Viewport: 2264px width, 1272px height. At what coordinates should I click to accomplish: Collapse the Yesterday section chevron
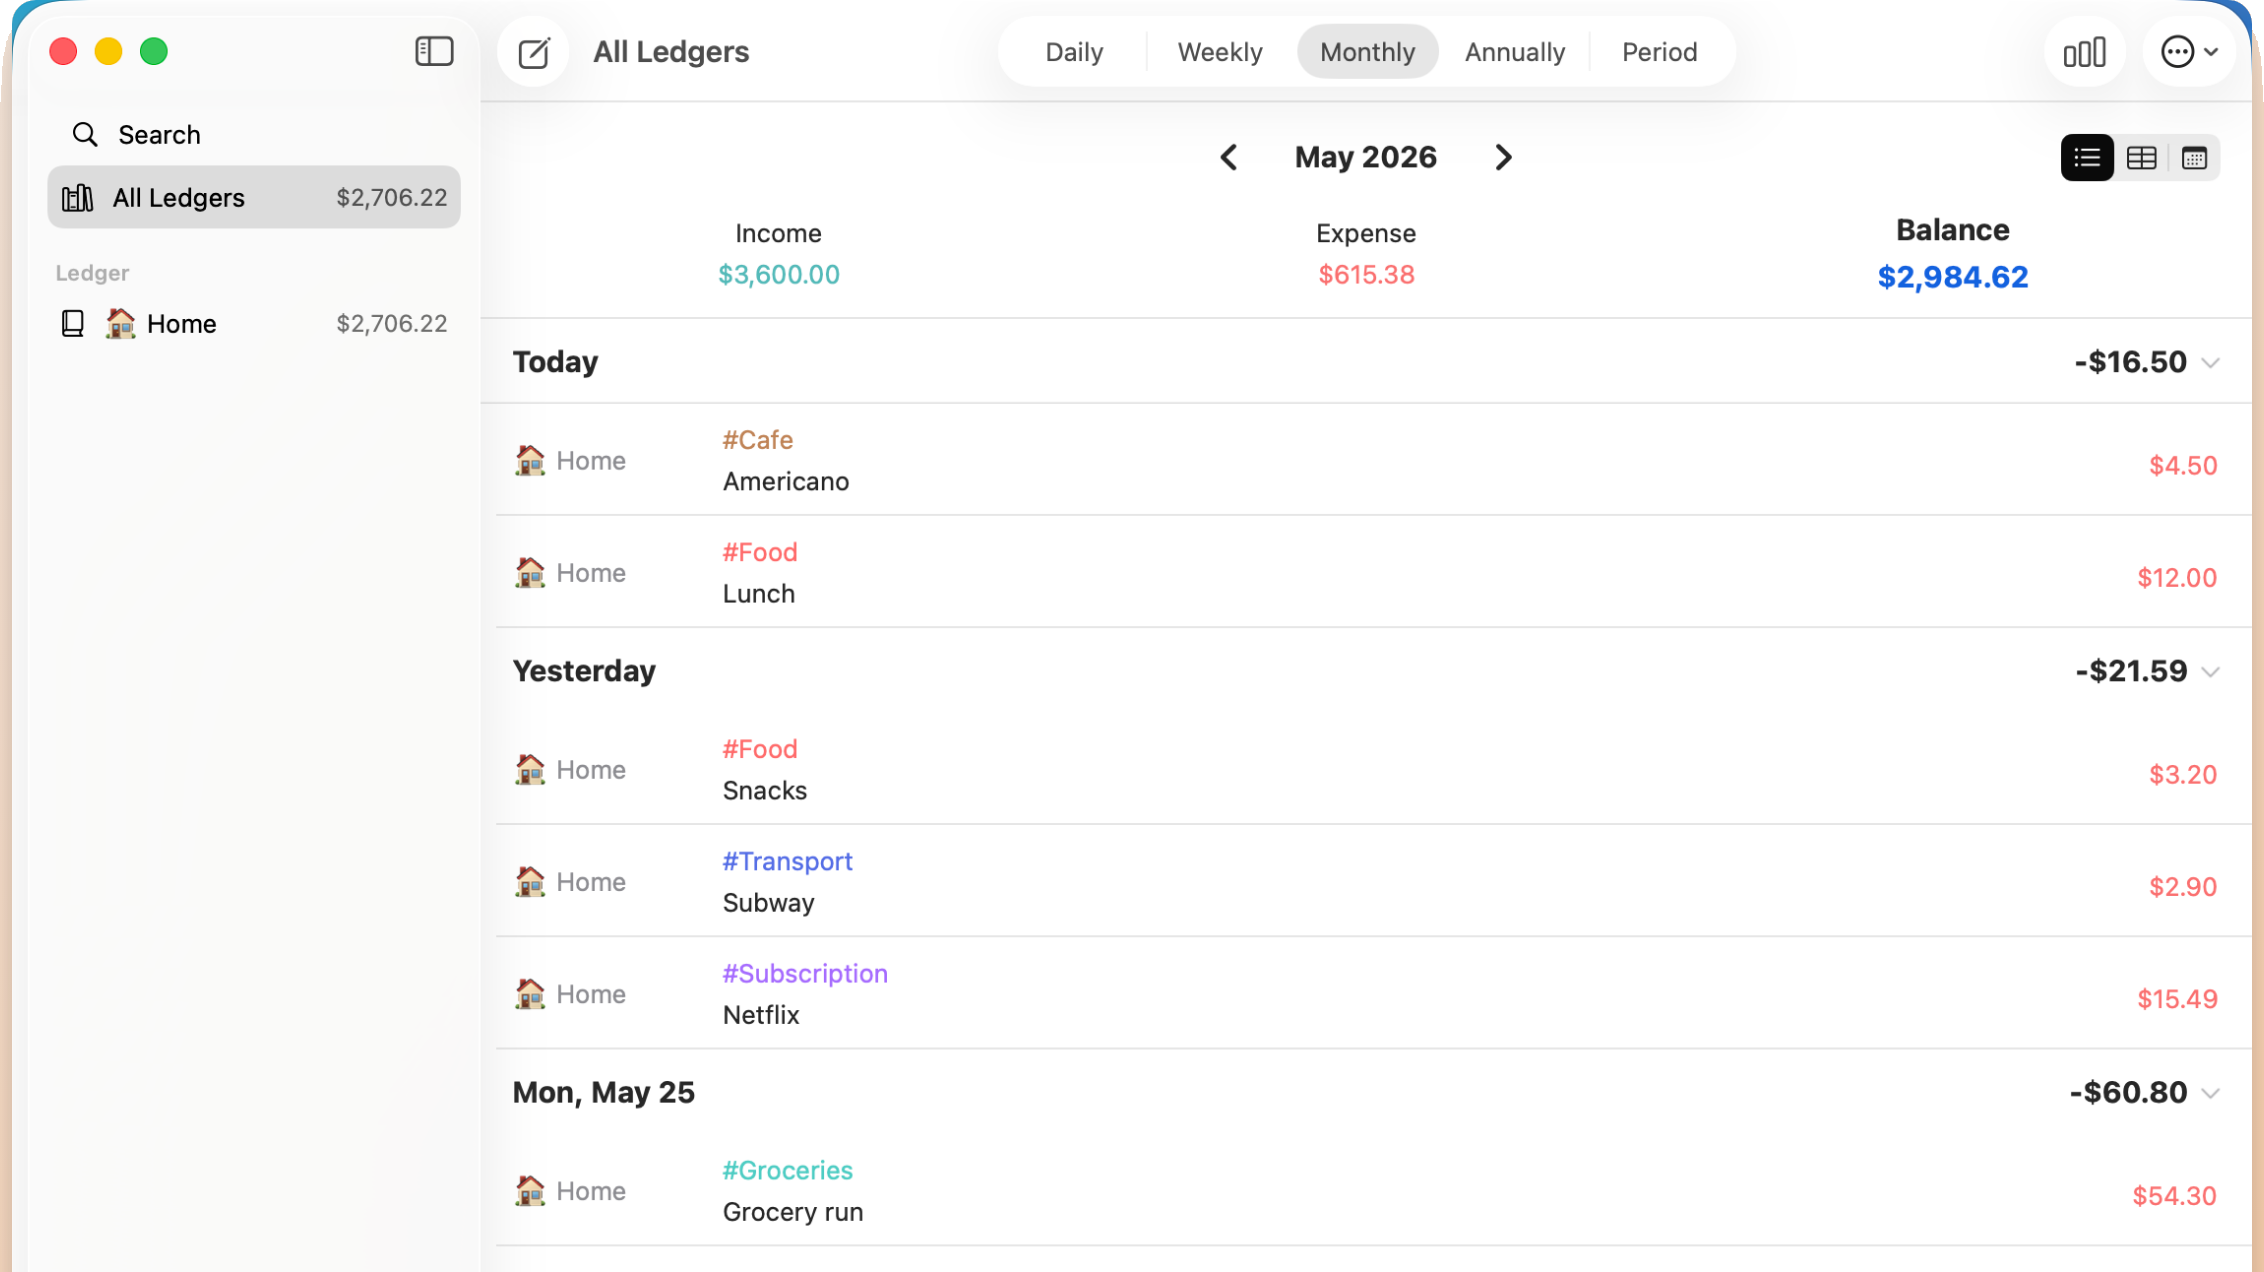pos(2211,672)
